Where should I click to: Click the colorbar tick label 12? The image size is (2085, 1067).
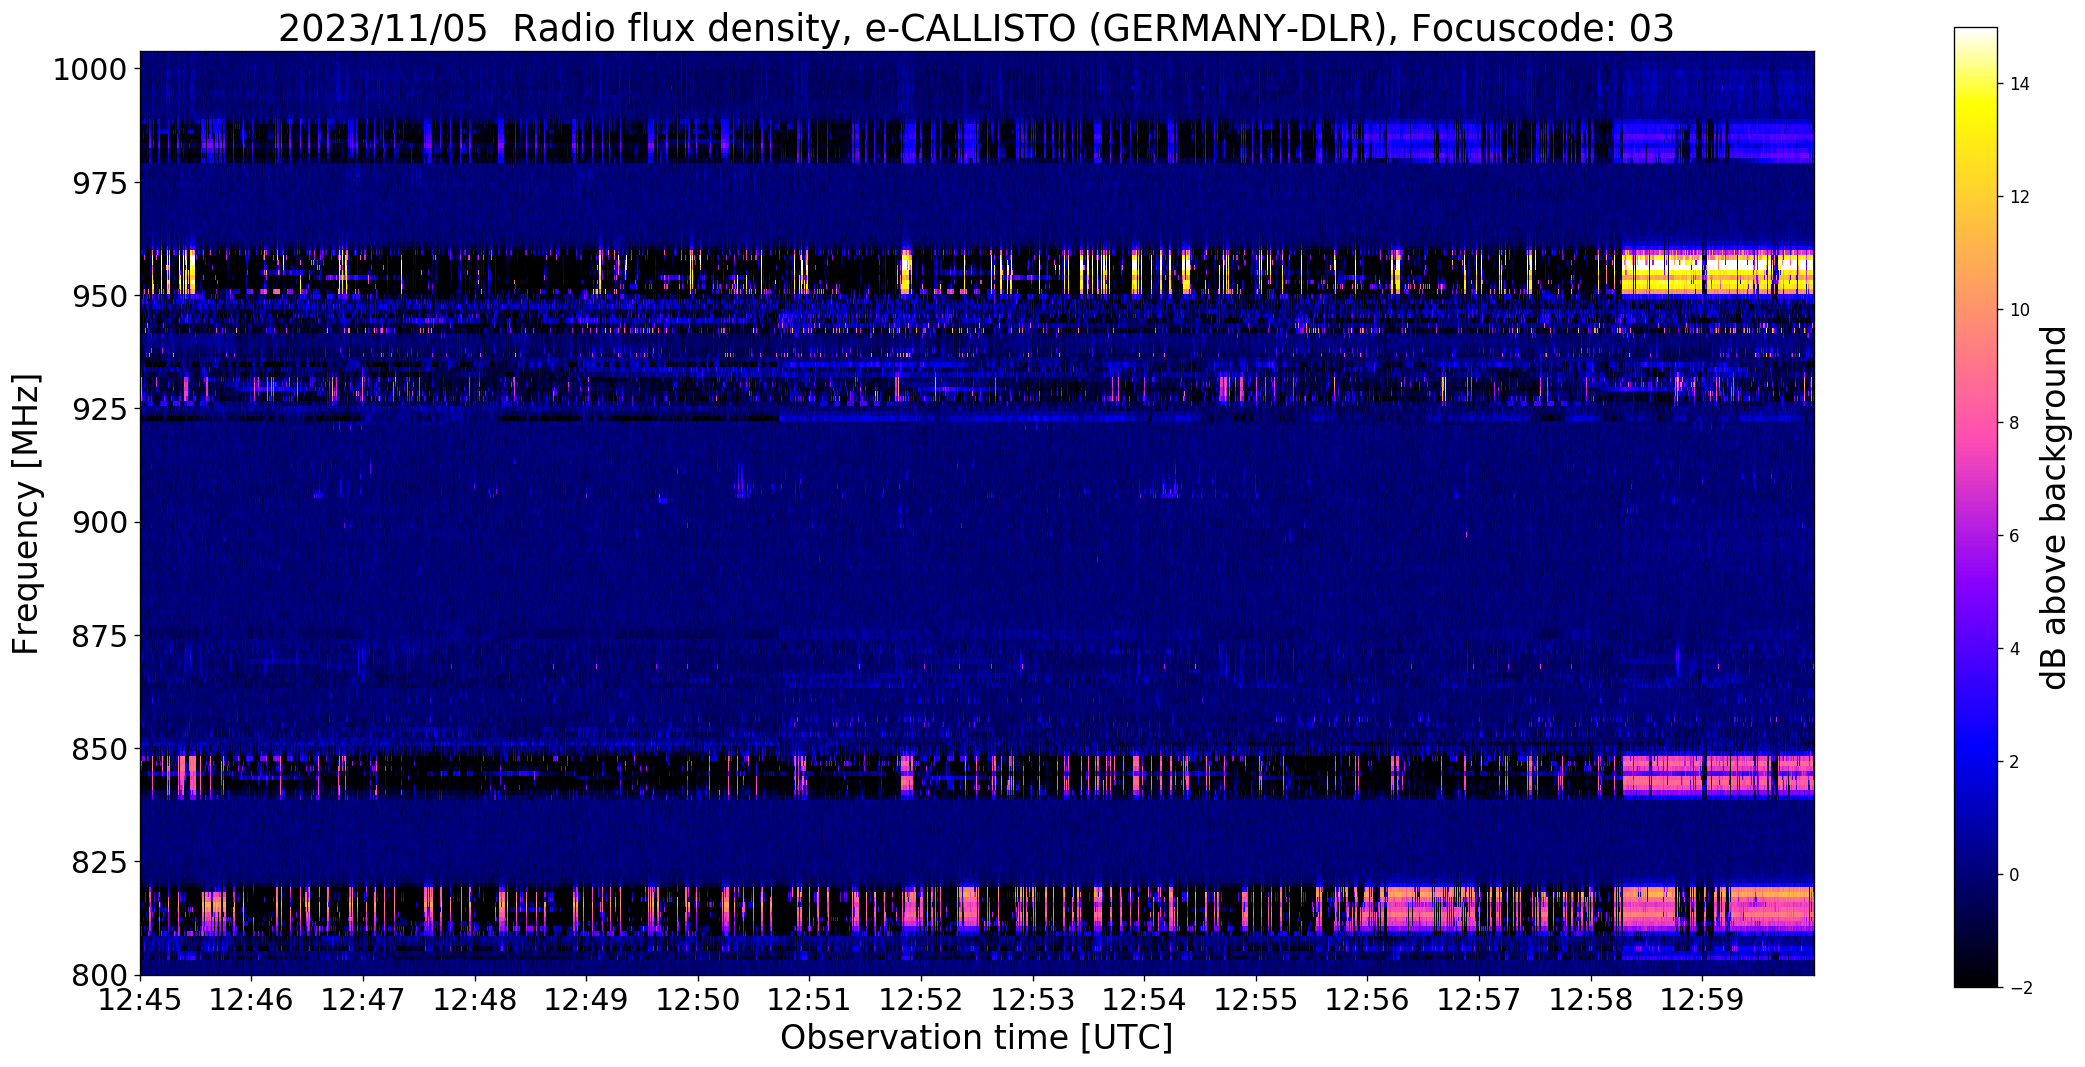point(2019,197)
